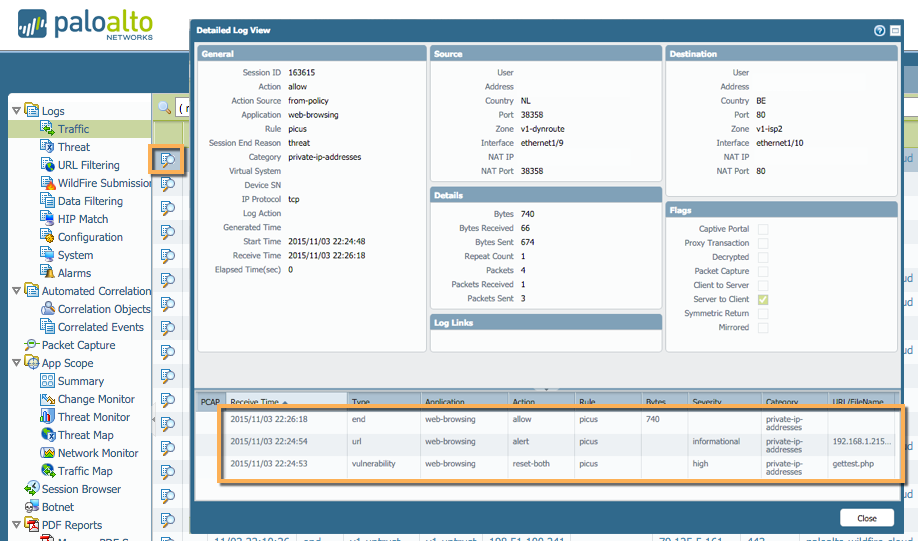This screenshot has height=545, width=918.
Task: Open Data Filtering logs
Action: (89, 201)
